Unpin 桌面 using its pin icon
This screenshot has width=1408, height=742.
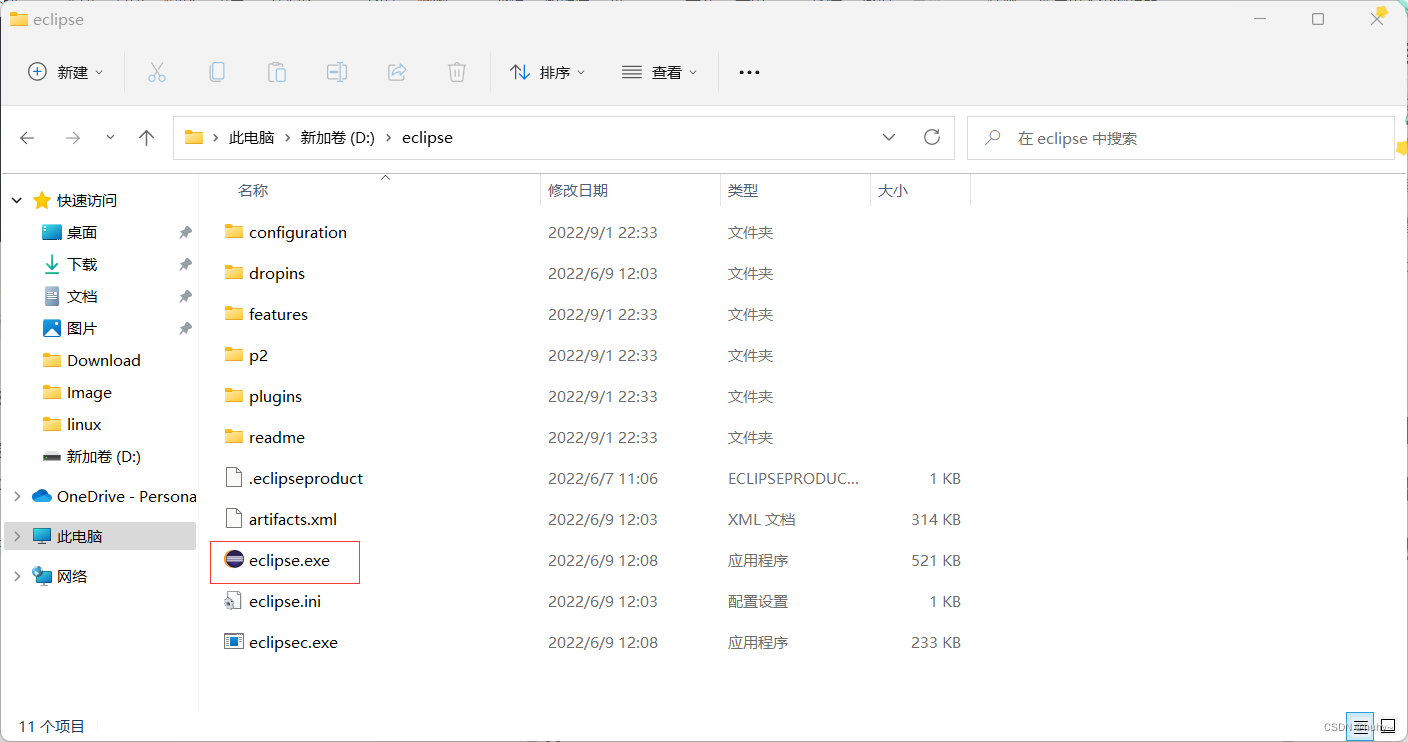click(x=185, y=232)
